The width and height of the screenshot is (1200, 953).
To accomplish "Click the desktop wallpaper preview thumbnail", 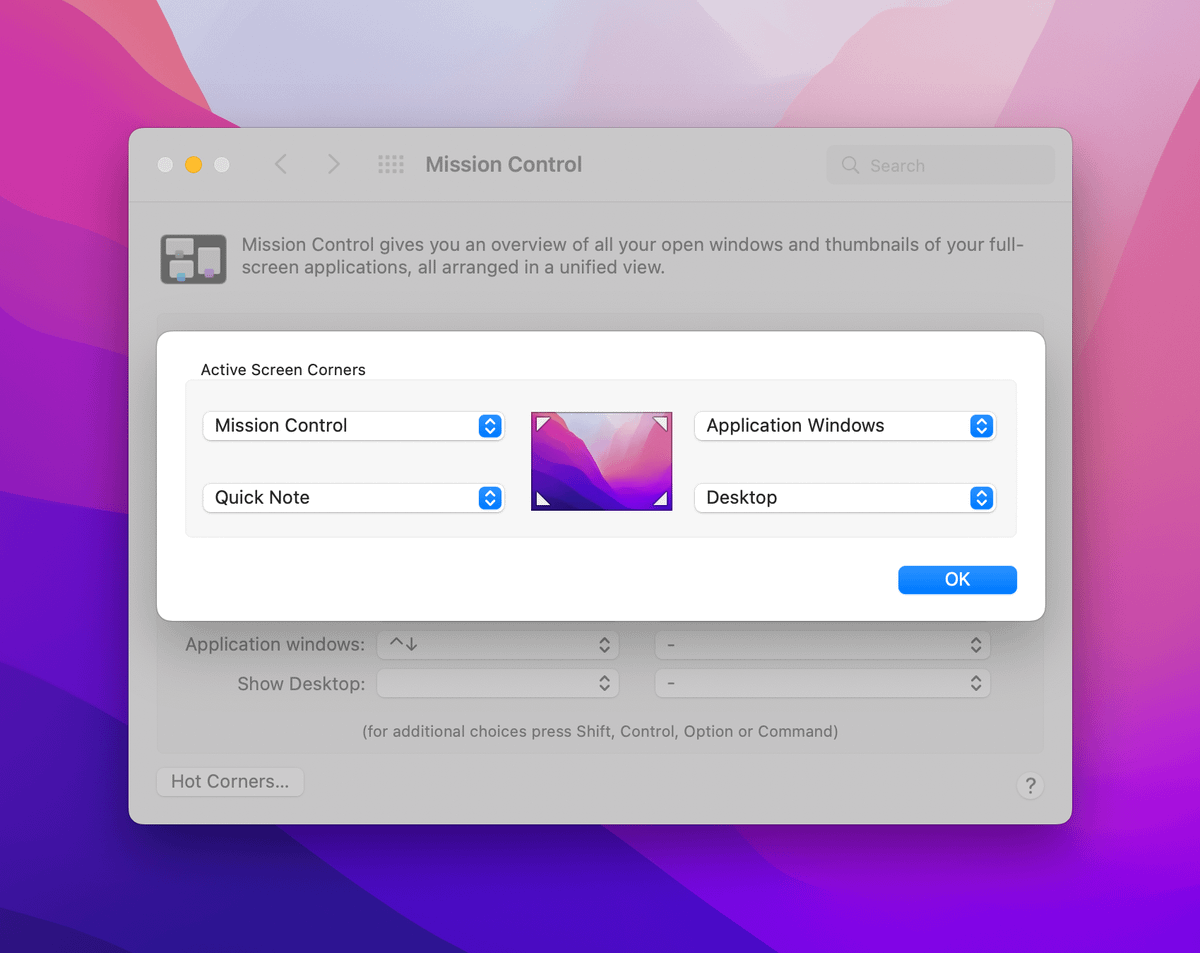I will (601, 461).
